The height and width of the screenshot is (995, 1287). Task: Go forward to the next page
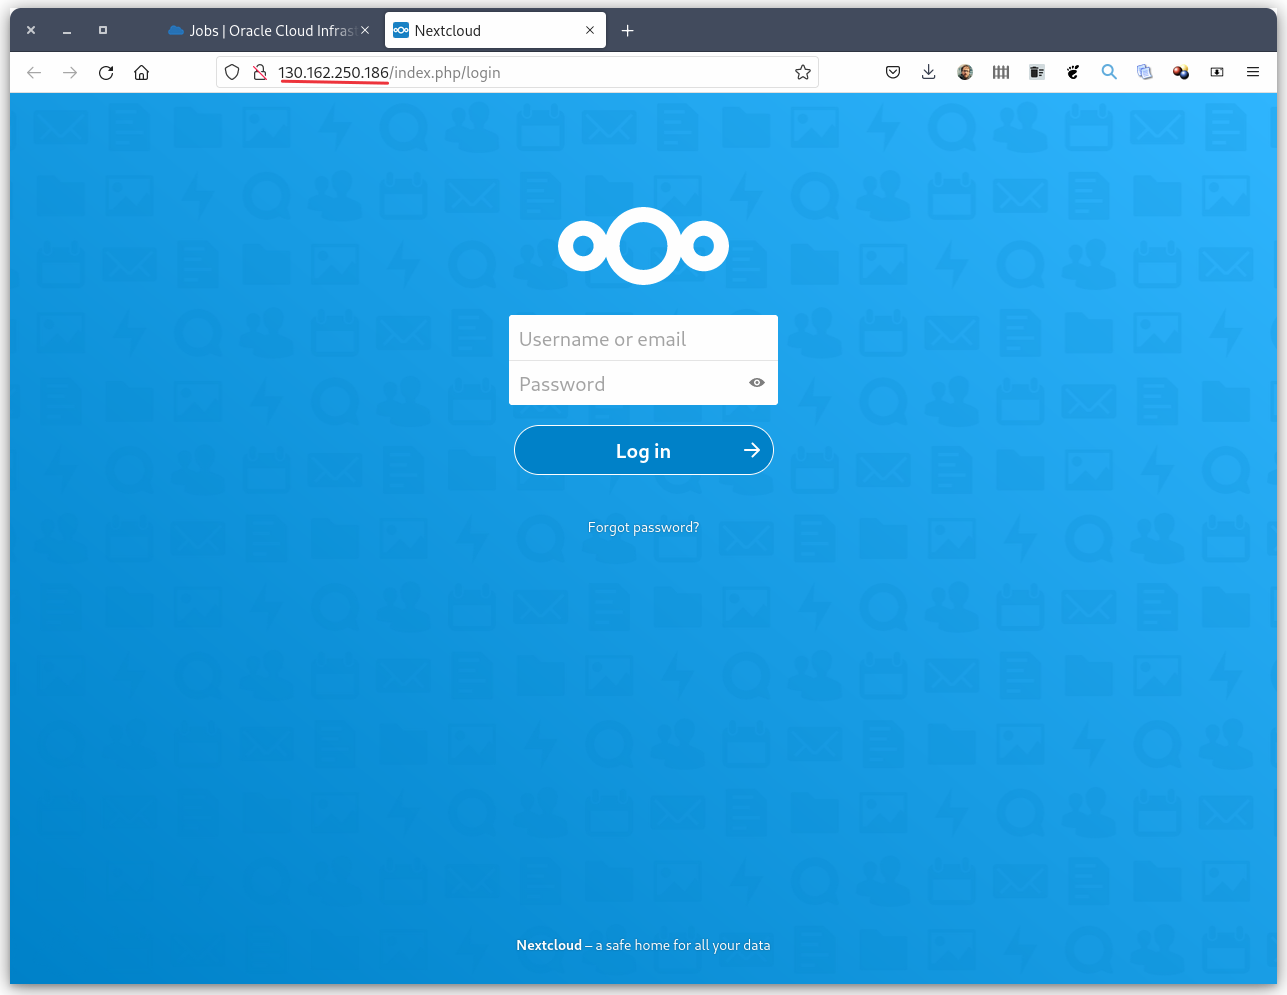[x=70, y=72]
